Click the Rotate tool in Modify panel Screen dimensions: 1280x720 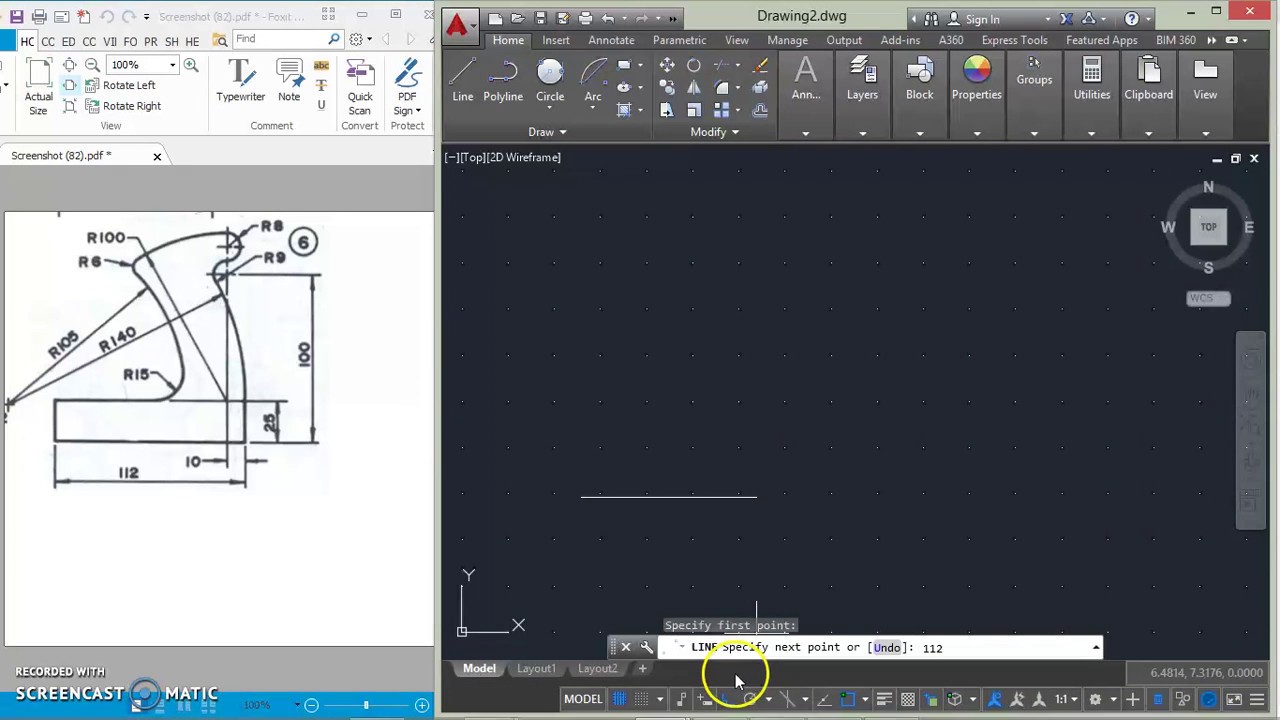[x=694, y=66]
